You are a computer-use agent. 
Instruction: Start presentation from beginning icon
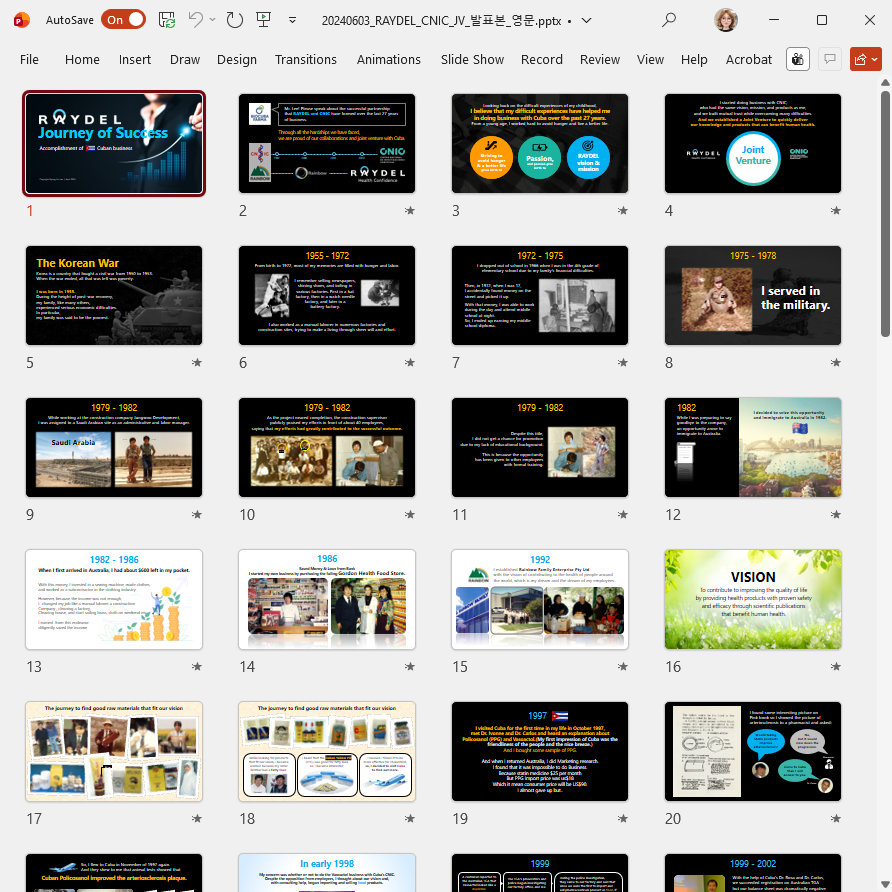[263, 20]
